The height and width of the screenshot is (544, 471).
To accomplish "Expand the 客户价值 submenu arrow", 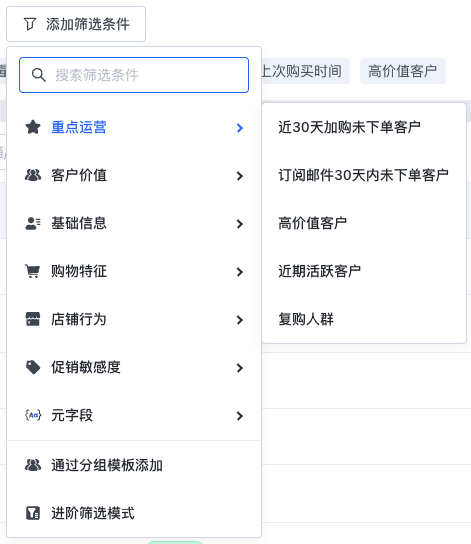I will pyautogui.click(x=240, y=176).
